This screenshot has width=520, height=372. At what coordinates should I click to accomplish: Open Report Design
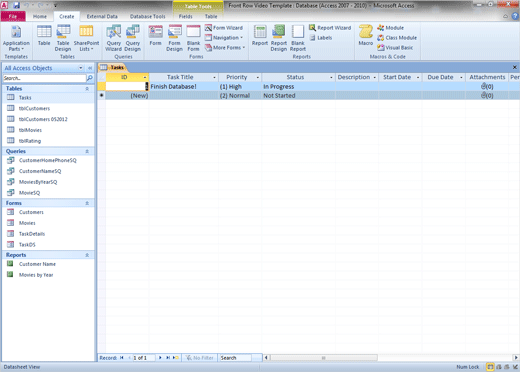coord(279,38)
